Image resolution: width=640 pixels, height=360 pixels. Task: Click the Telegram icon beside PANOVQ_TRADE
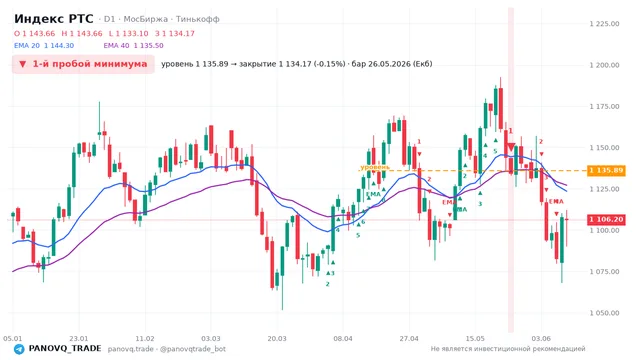tap(19, 349)
